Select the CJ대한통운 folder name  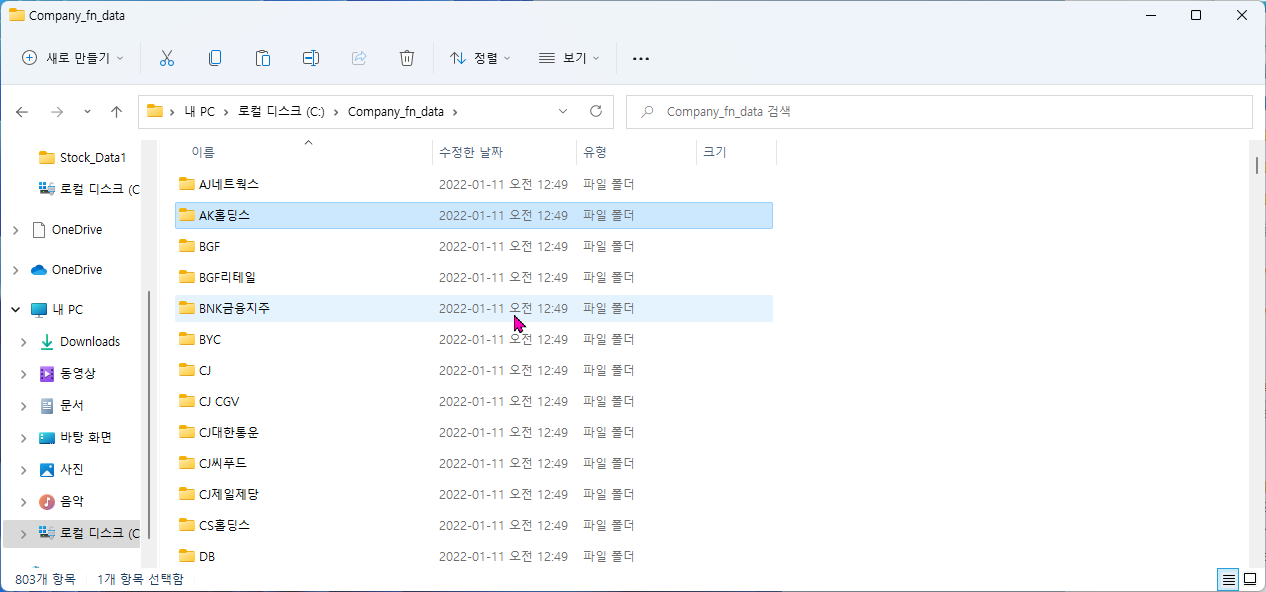click(229, 432)
